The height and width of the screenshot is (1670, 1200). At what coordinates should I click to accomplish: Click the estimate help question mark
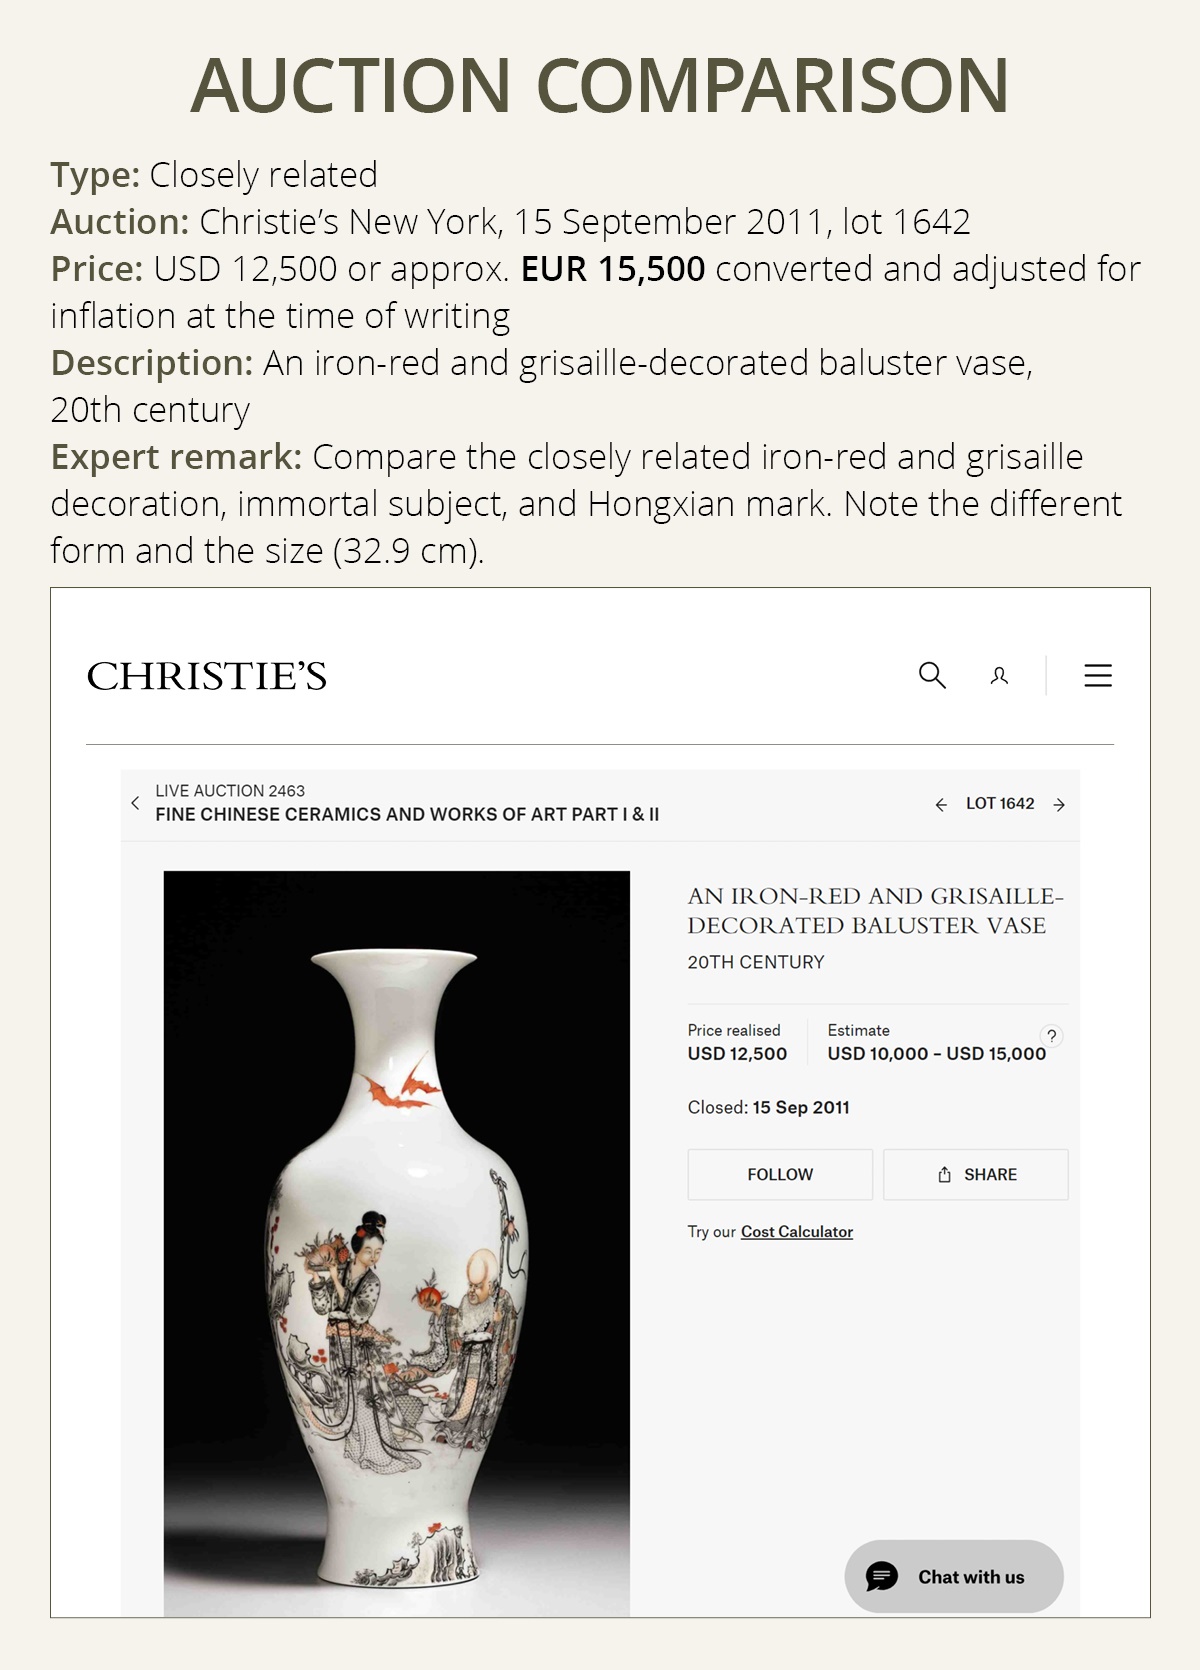tap(1051, 1036)
